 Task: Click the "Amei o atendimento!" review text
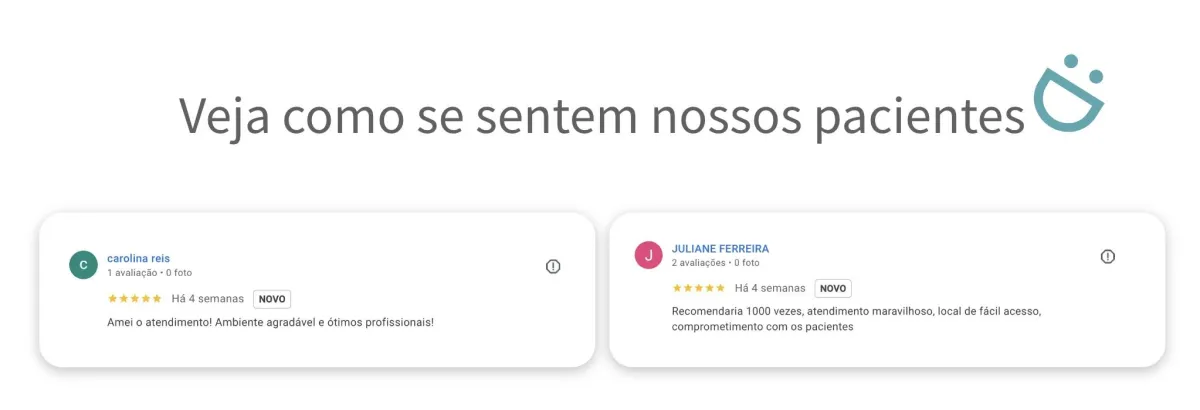270,322
